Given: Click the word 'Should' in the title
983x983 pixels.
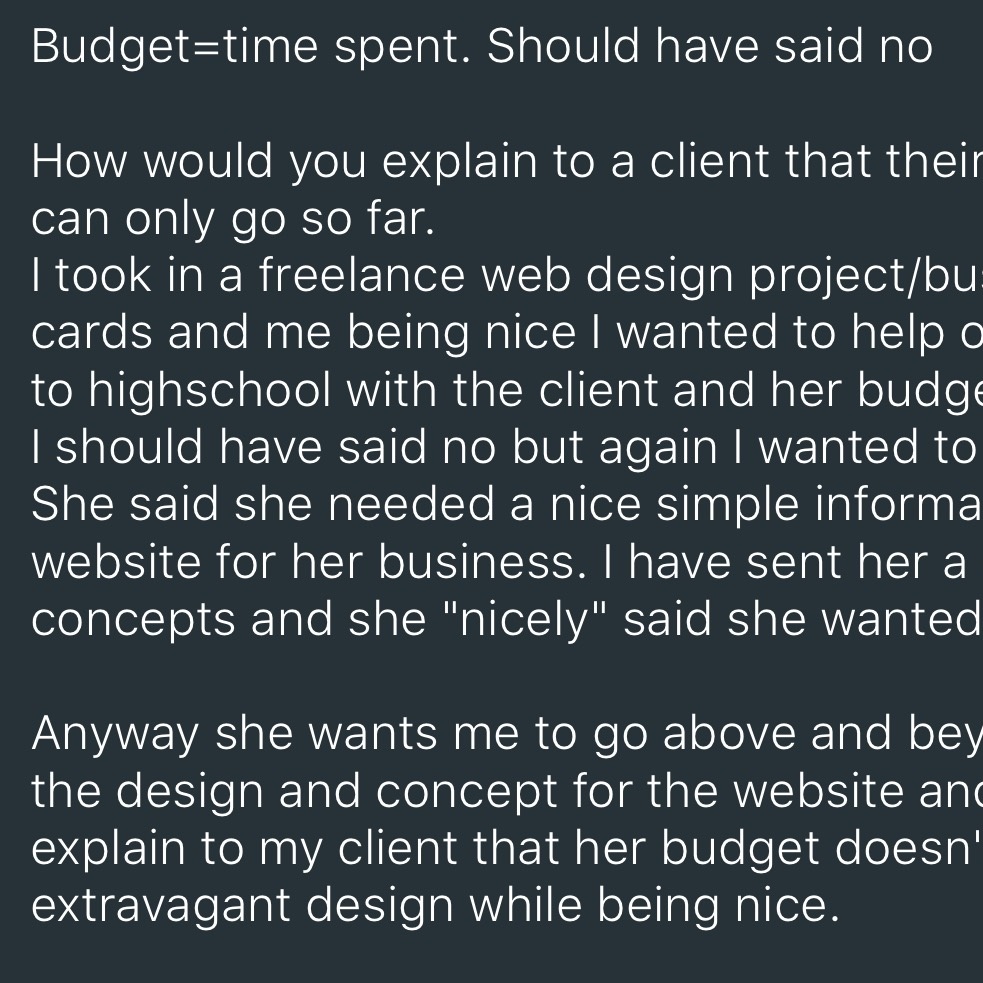Looking at the screenshot, I should pos(563,46).
